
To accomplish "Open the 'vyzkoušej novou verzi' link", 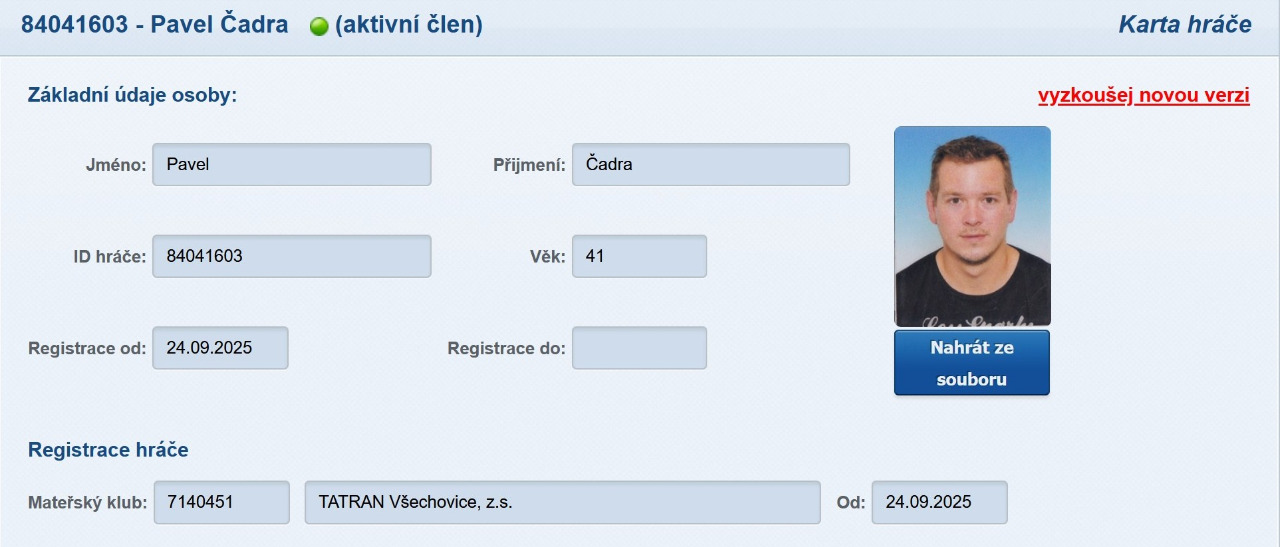I will click(1143, 96).
